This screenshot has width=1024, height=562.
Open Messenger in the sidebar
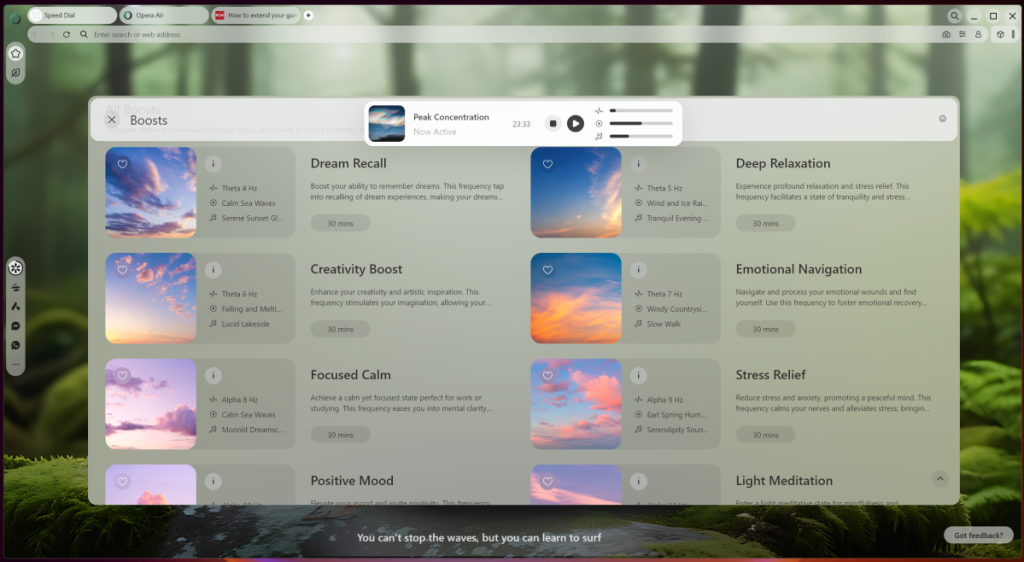point(16,326)
